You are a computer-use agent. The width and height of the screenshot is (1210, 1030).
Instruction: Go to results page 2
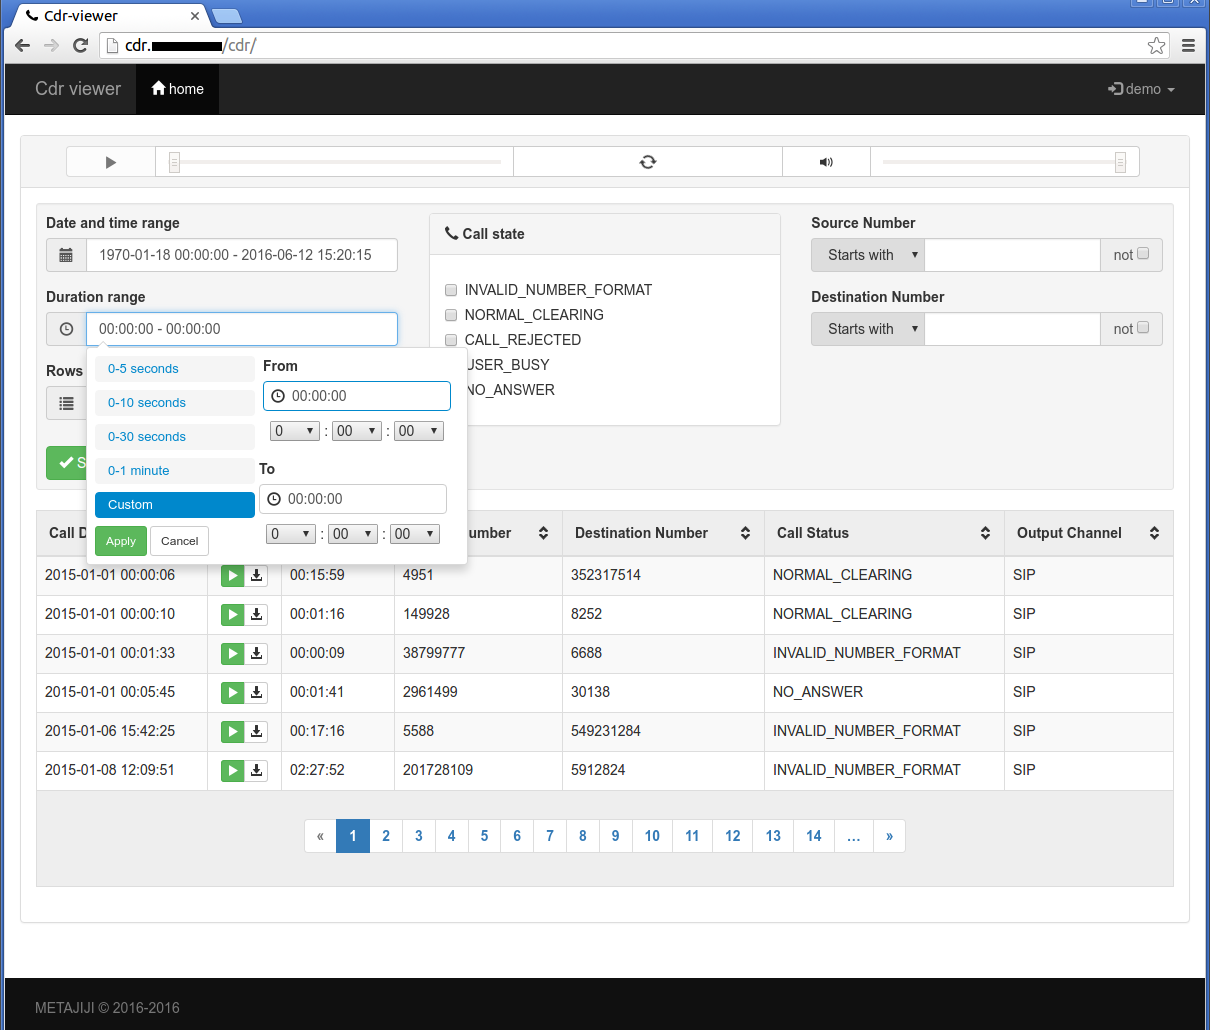pyautogui.click(x=386, y=836)
